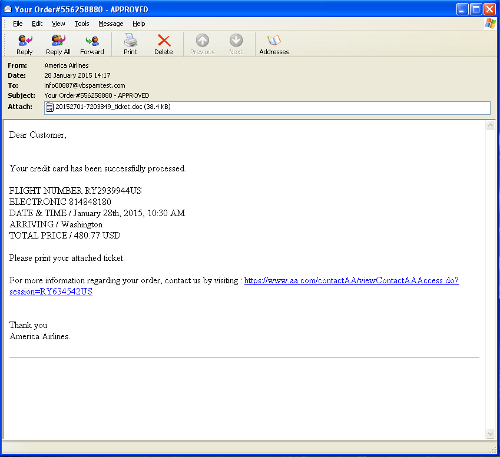Image resolution: width=500 pixels, height=457 pixels.
Task: Click the 'Your credit card has been' sentence
Action: coord(97,168)
